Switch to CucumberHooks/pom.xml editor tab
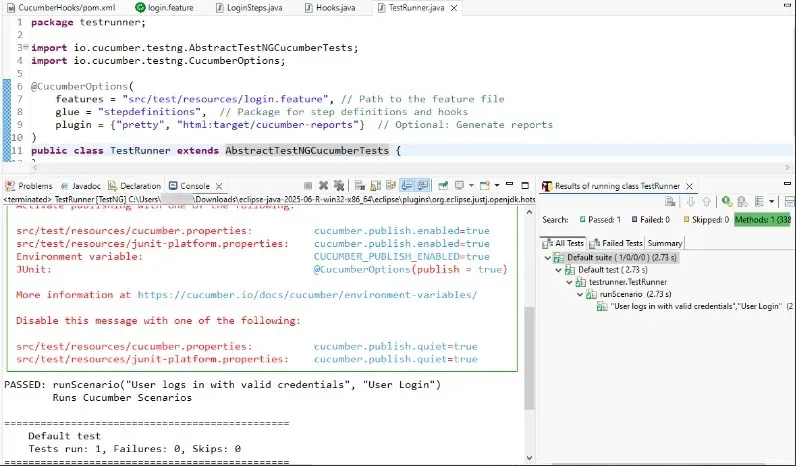Image resolution: width=796 pixels, height=466 pixels. click(61, 8)
